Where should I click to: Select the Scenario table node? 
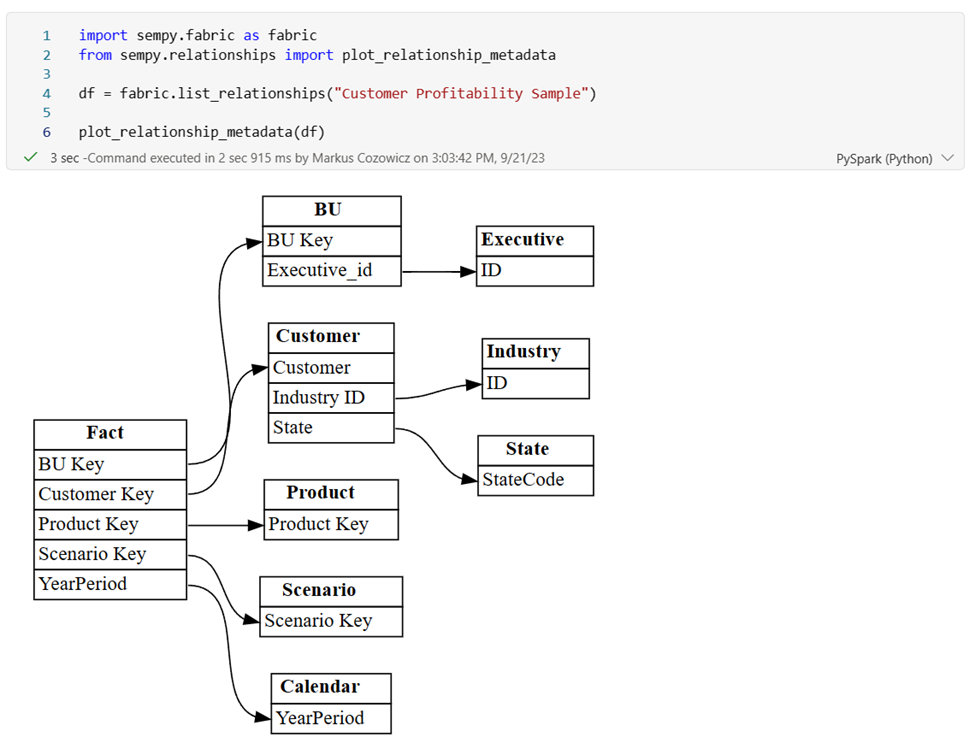(330, 590)
